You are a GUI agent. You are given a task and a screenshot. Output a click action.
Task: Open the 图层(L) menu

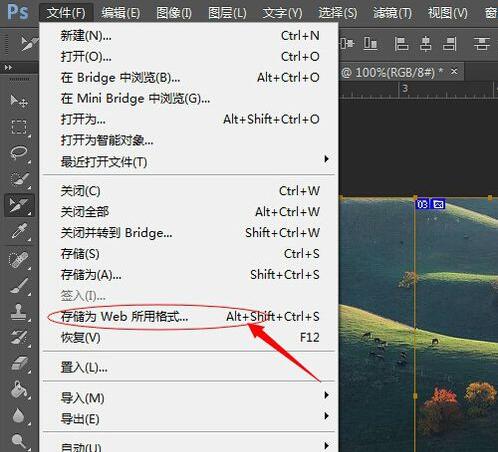(x=227, y=13)
